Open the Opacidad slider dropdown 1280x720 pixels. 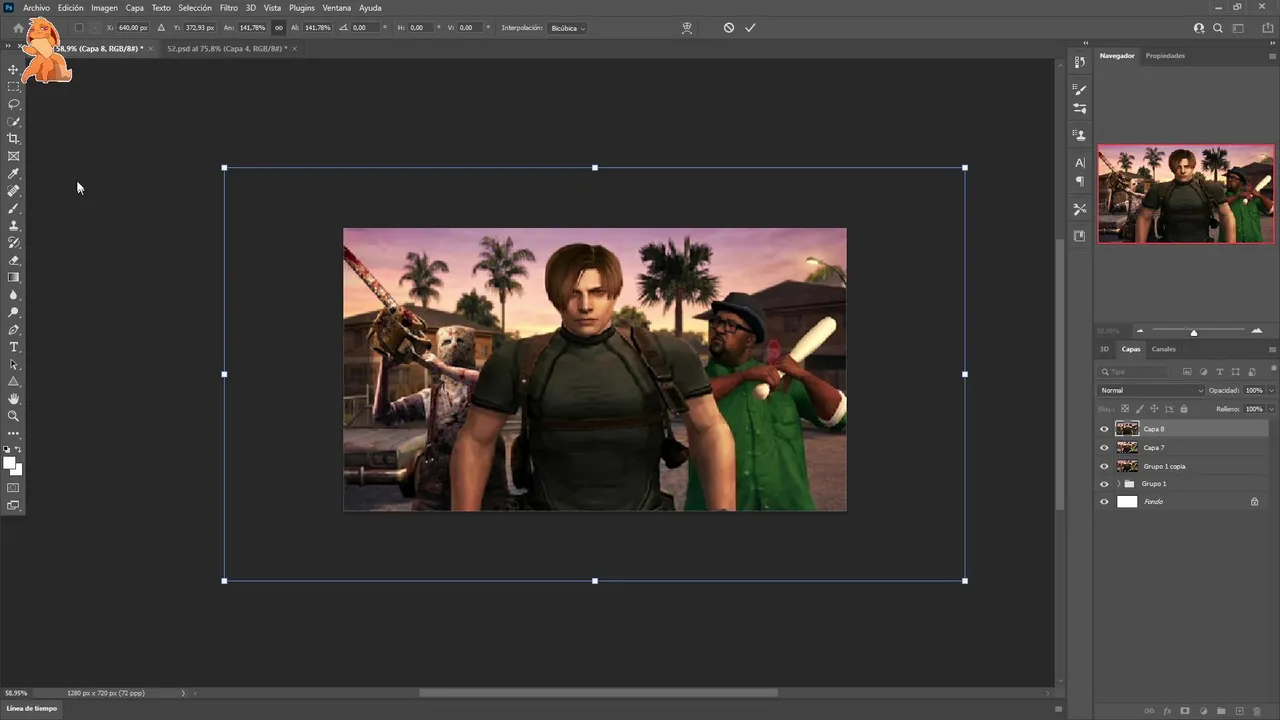[1271, 391]
